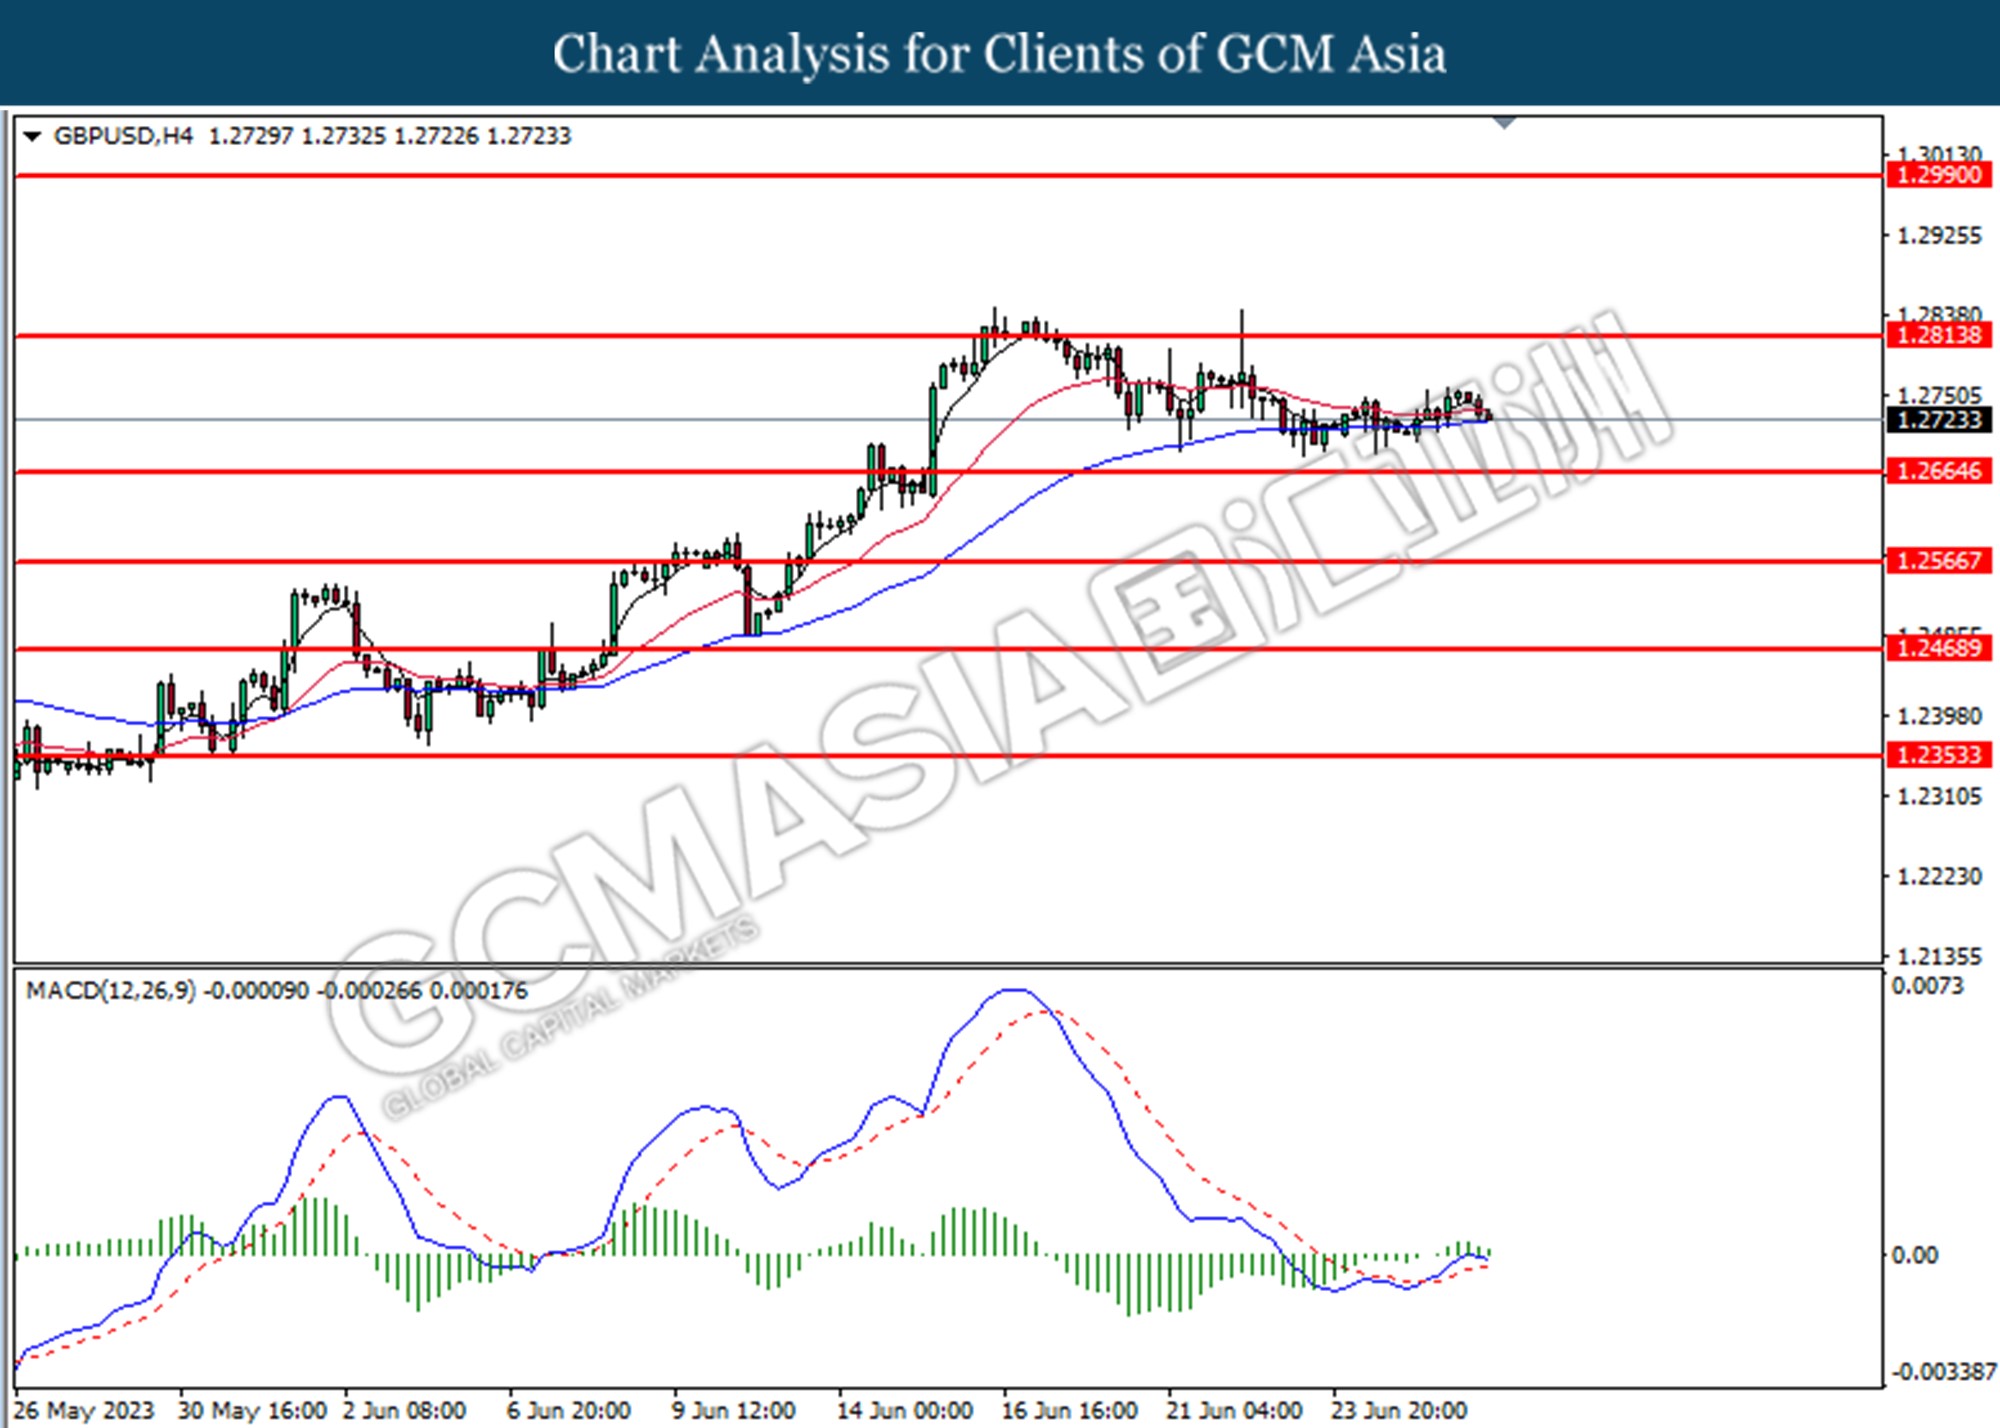Click the -0.003387 MACD scale value
Screen dimensions: 2000x1428
click(1943, 1371)
